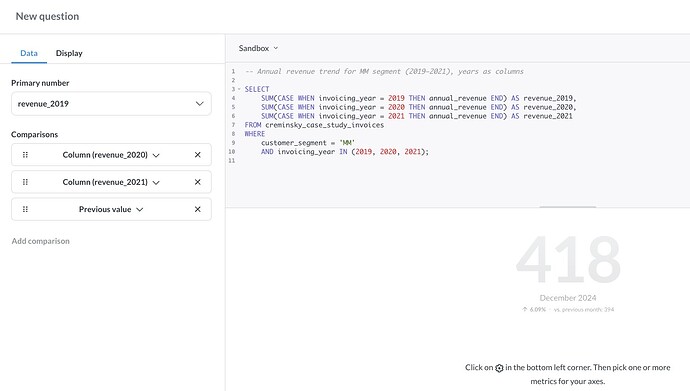Open the Previous value comparison dropdown

pyautogui.click(x=111, y=209)
